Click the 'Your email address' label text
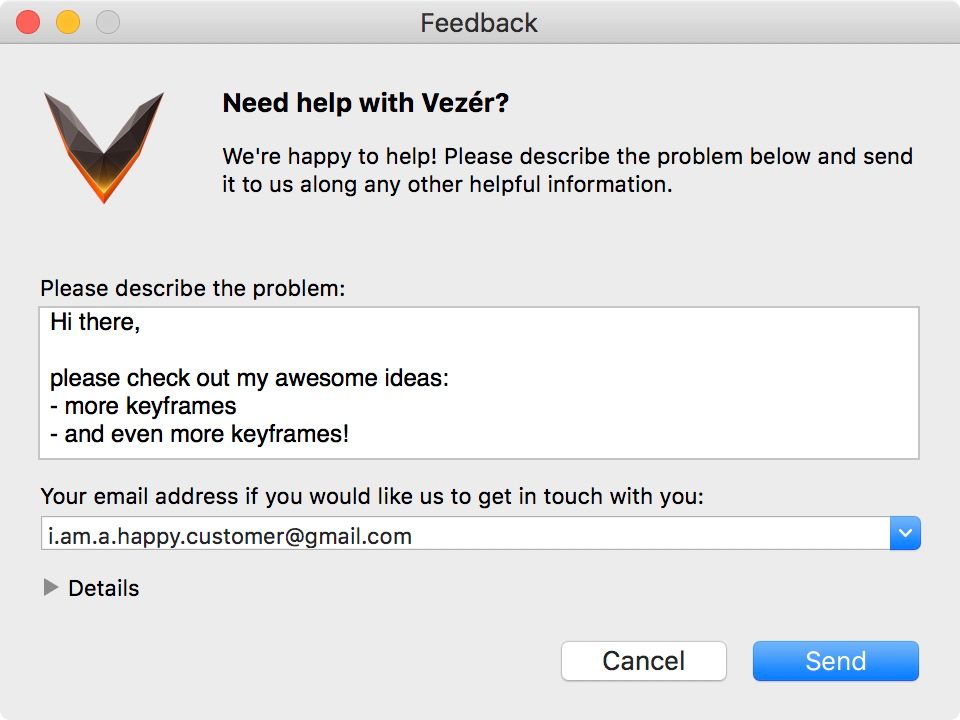960x720 pixels. [372, 497]
